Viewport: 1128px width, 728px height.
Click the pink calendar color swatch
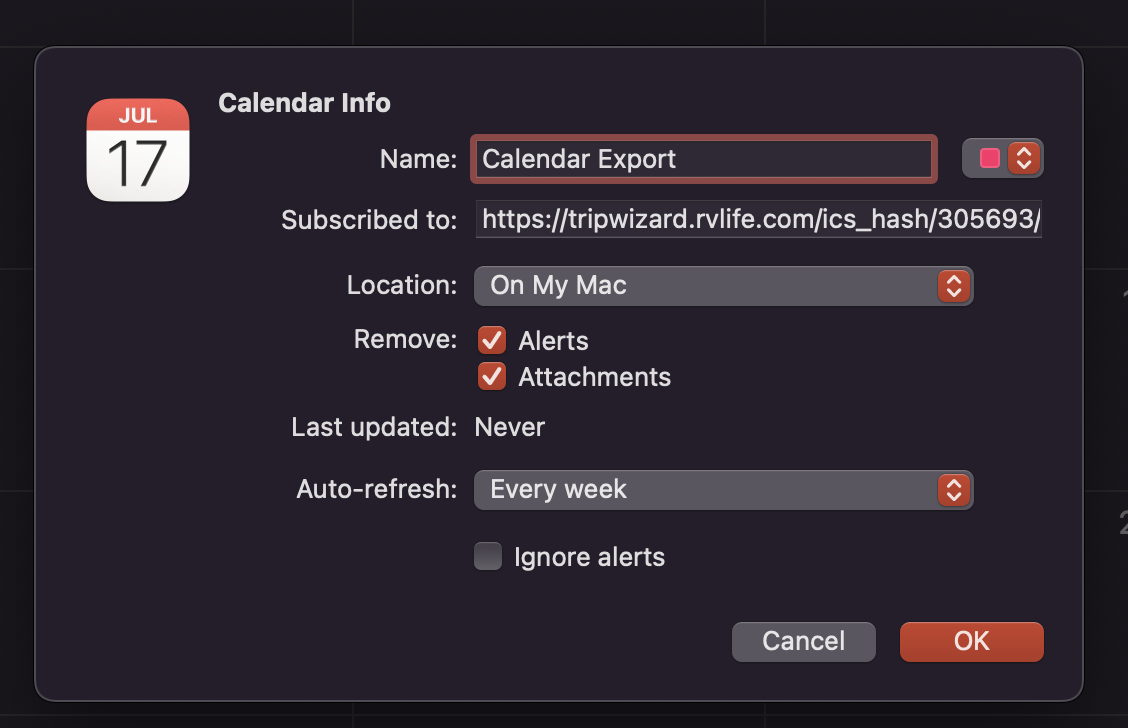(989, 158)
